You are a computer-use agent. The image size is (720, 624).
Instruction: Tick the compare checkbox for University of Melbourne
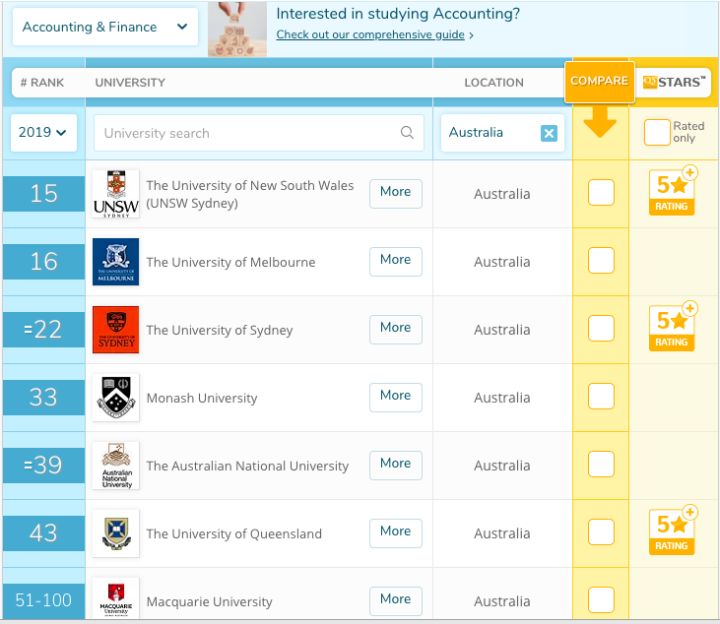(x=601, y=260)
